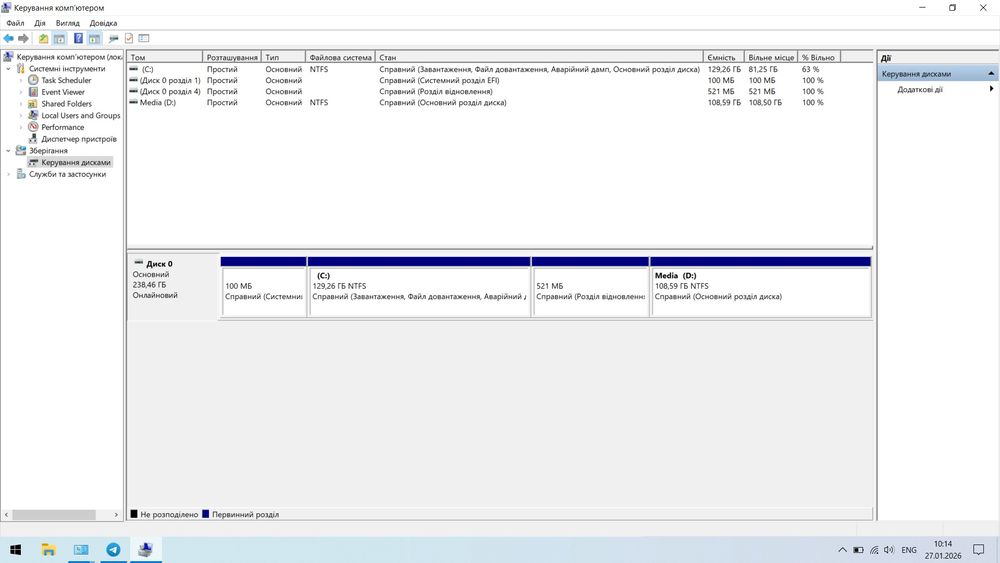Expand the Local Users and Groups node
This screenshot has width=1000, height=563.
[x=20, y=115]
